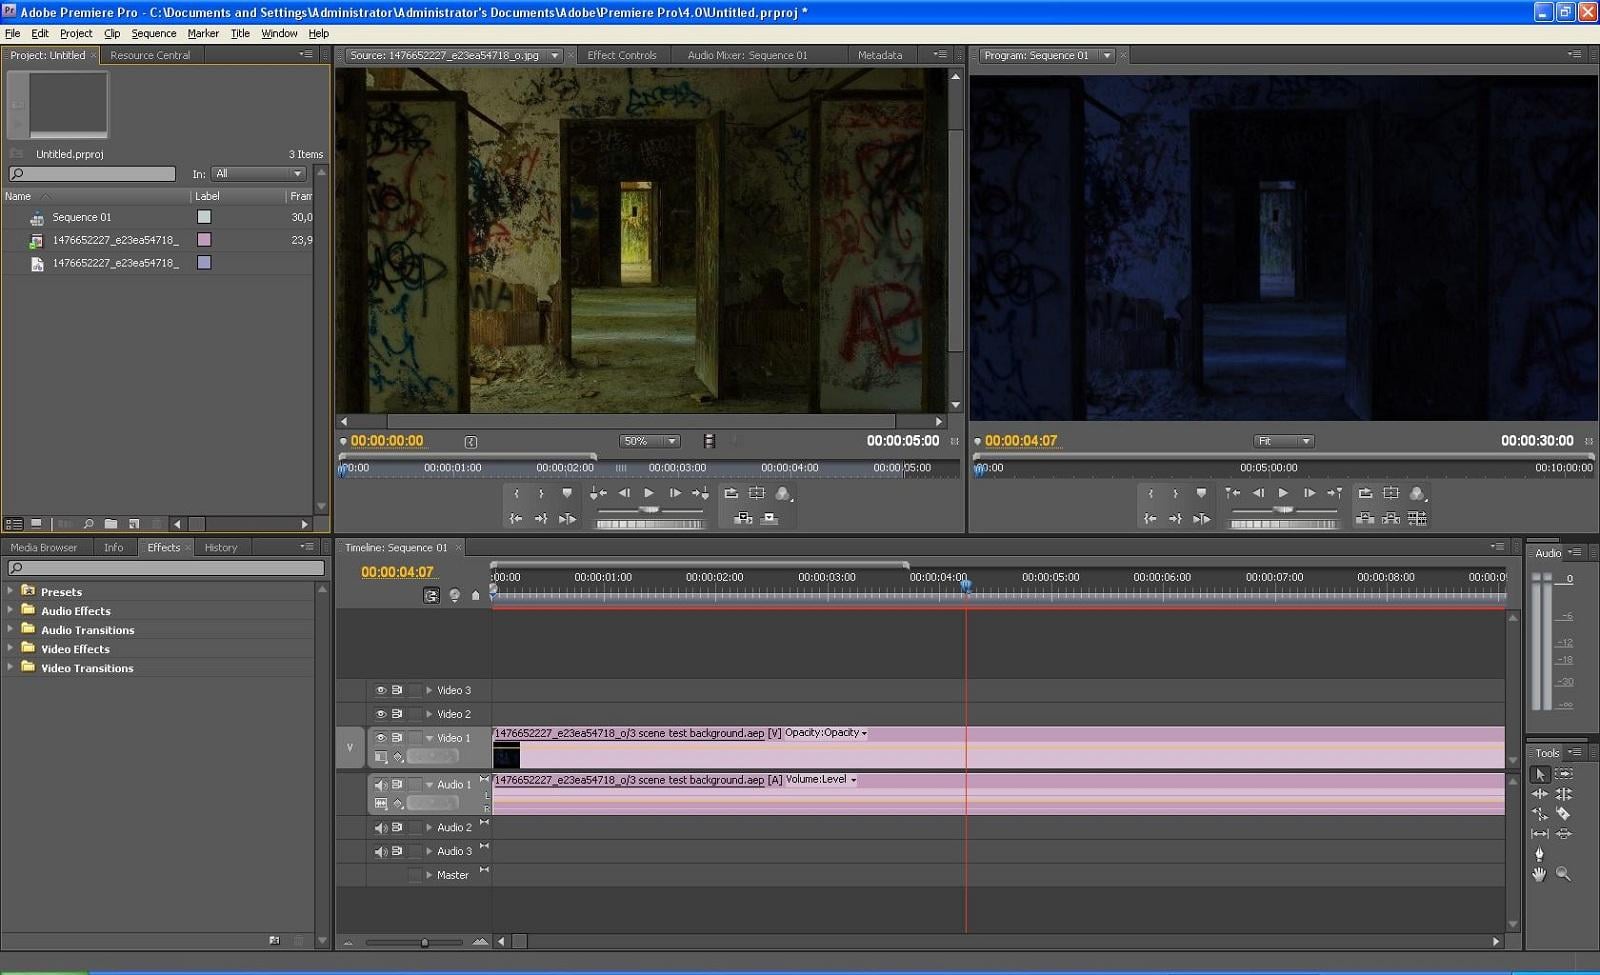Expand the Video Effects folder
The width and height of the screenshot is (1600, 975).
click(x=11, y=649)
